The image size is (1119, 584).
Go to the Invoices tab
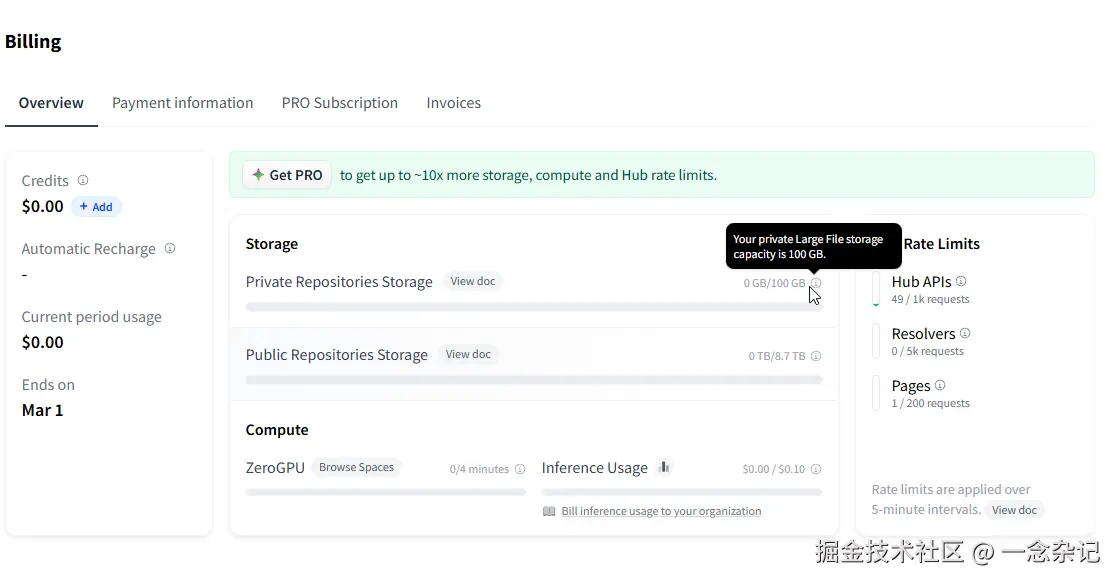click(x=453, y=103)
